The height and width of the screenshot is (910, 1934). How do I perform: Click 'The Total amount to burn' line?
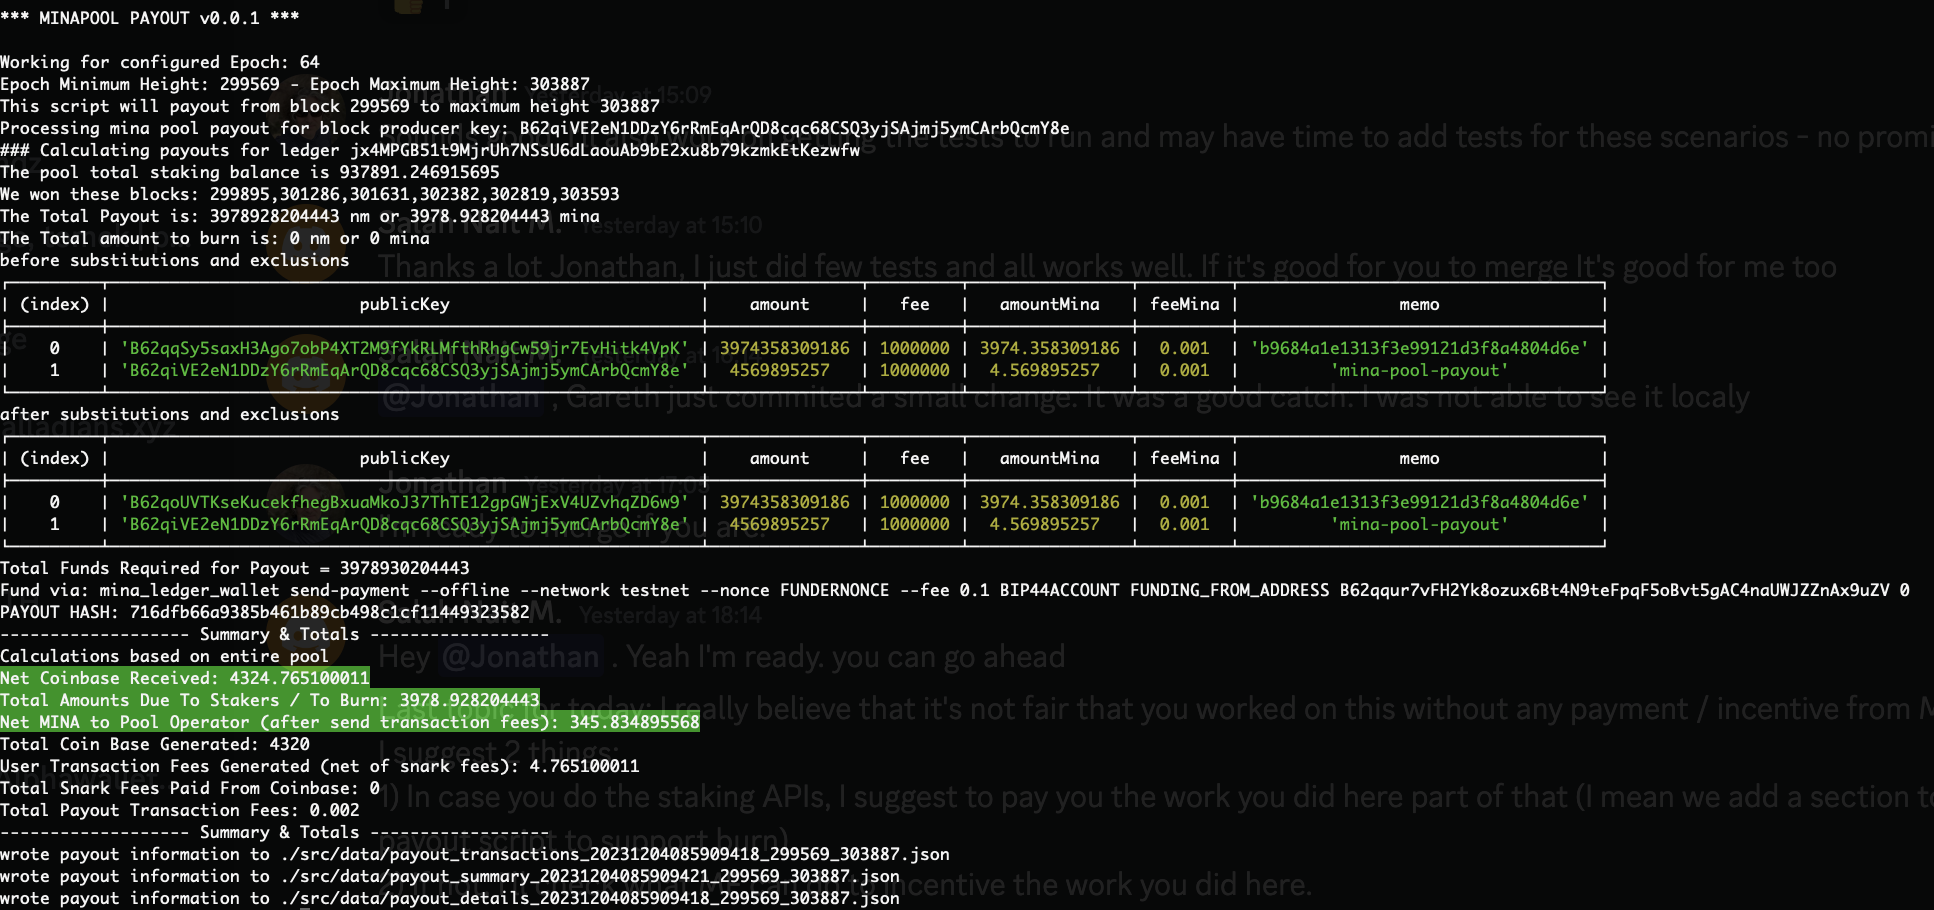[x=215, y=238]
